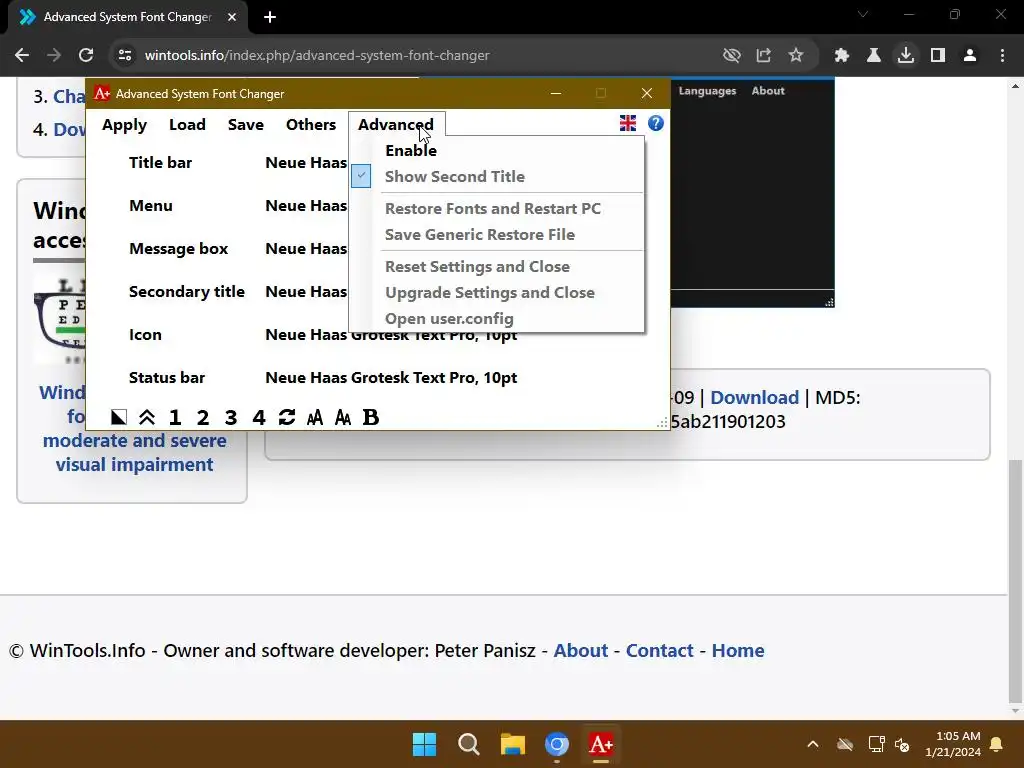The height and width of the screenshot is (768, 1024).
Task: Open Chrome downloads icon
Action: tap(905, 56)
